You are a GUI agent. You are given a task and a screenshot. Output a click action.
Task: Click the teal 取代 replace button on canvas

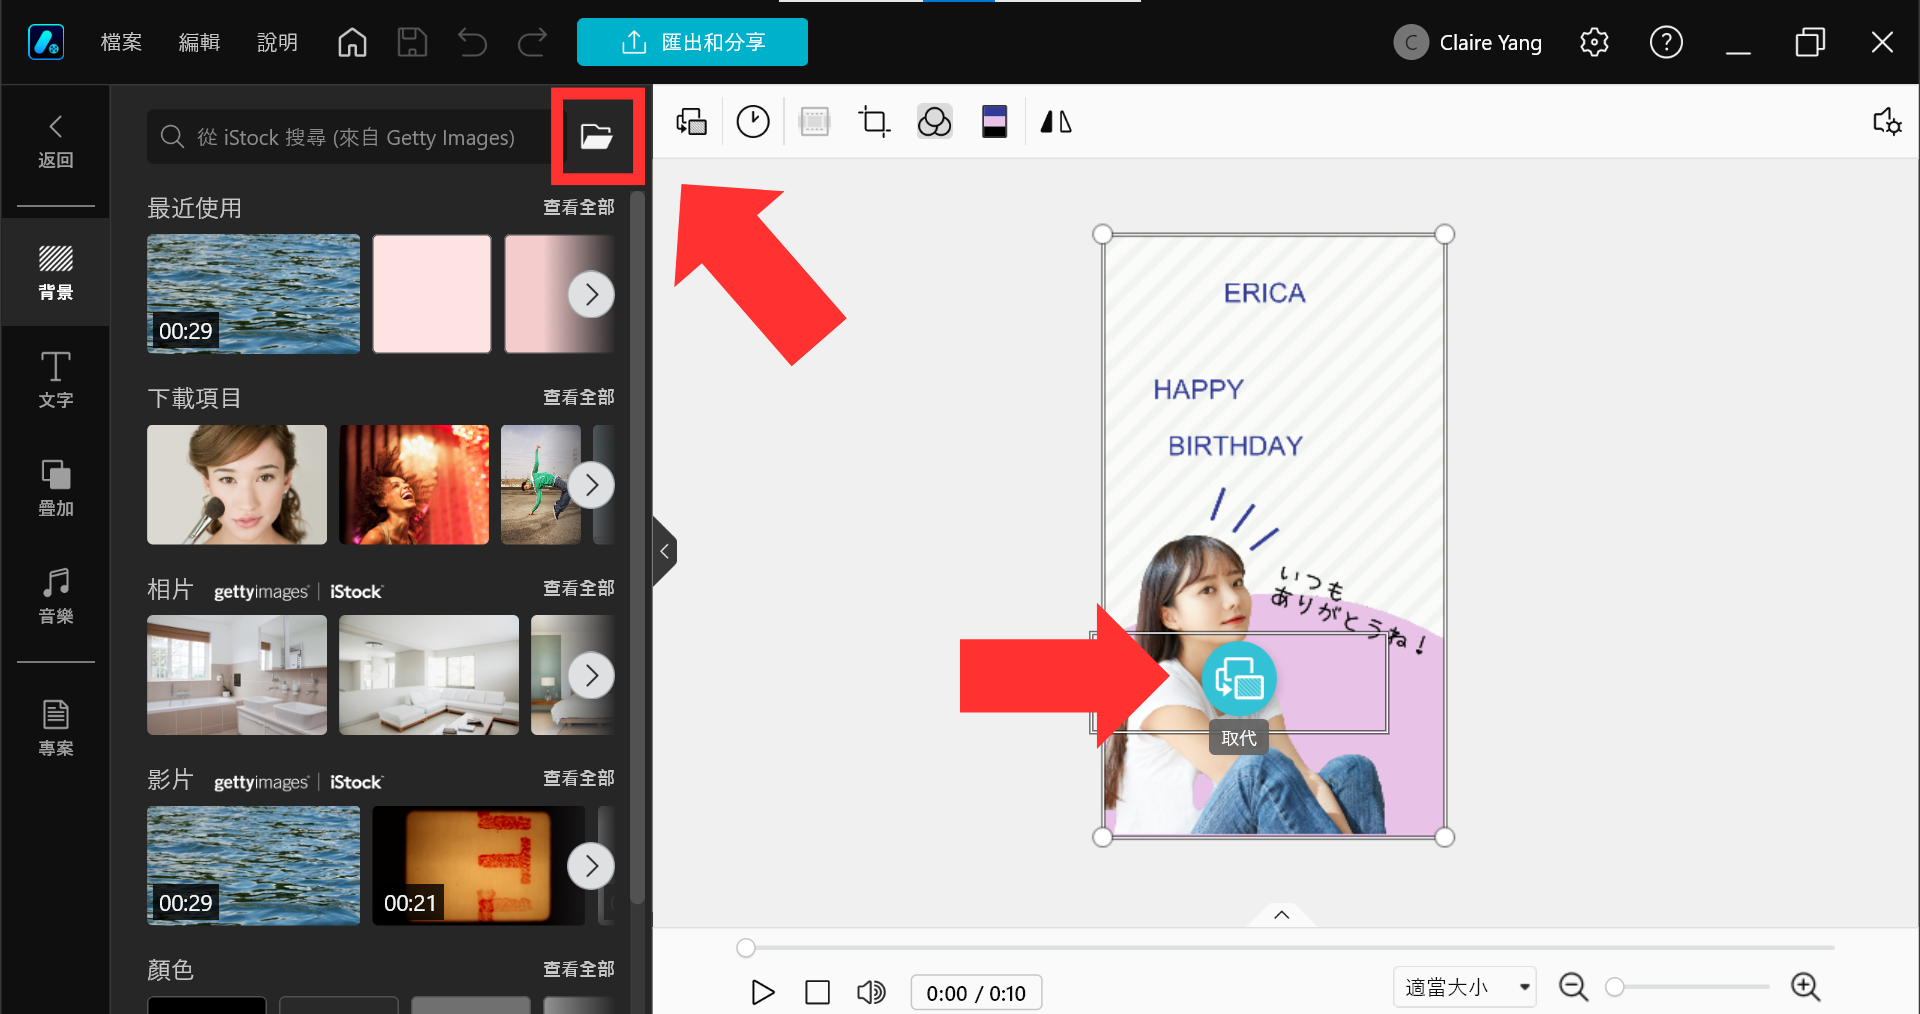pos(1239,680)
